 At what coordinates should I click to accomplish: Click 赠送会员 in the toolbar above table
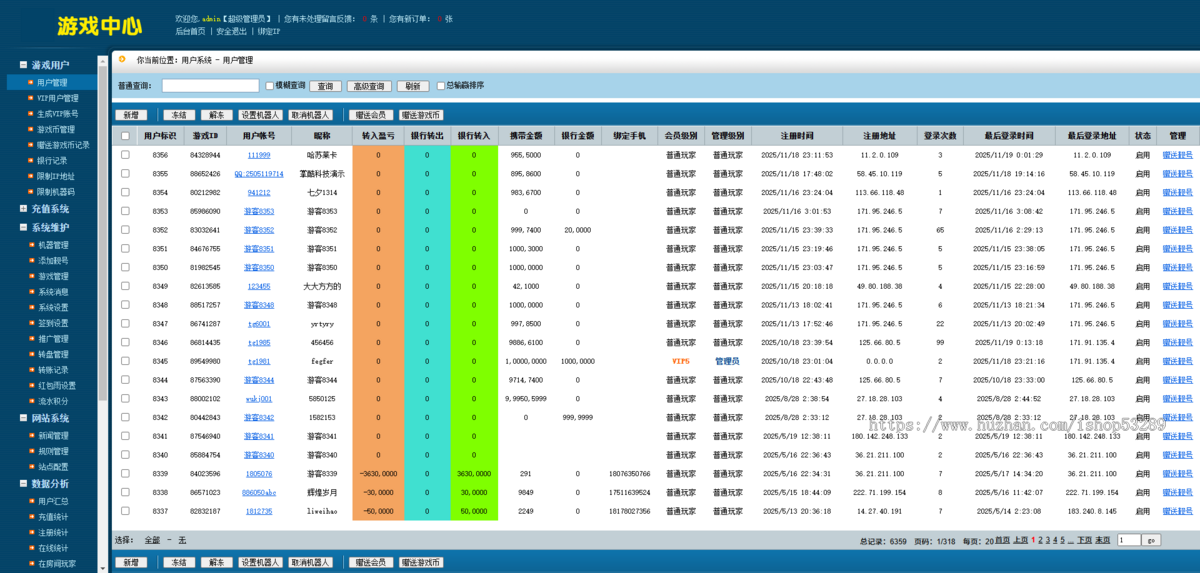tap(370, 115)
